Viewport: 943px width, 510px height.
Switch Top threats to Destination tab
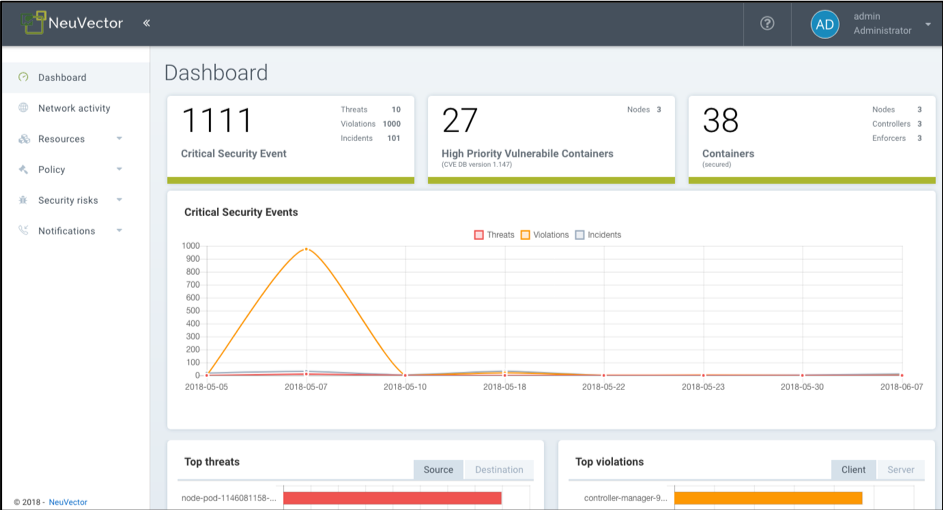[x=499, y=470]
